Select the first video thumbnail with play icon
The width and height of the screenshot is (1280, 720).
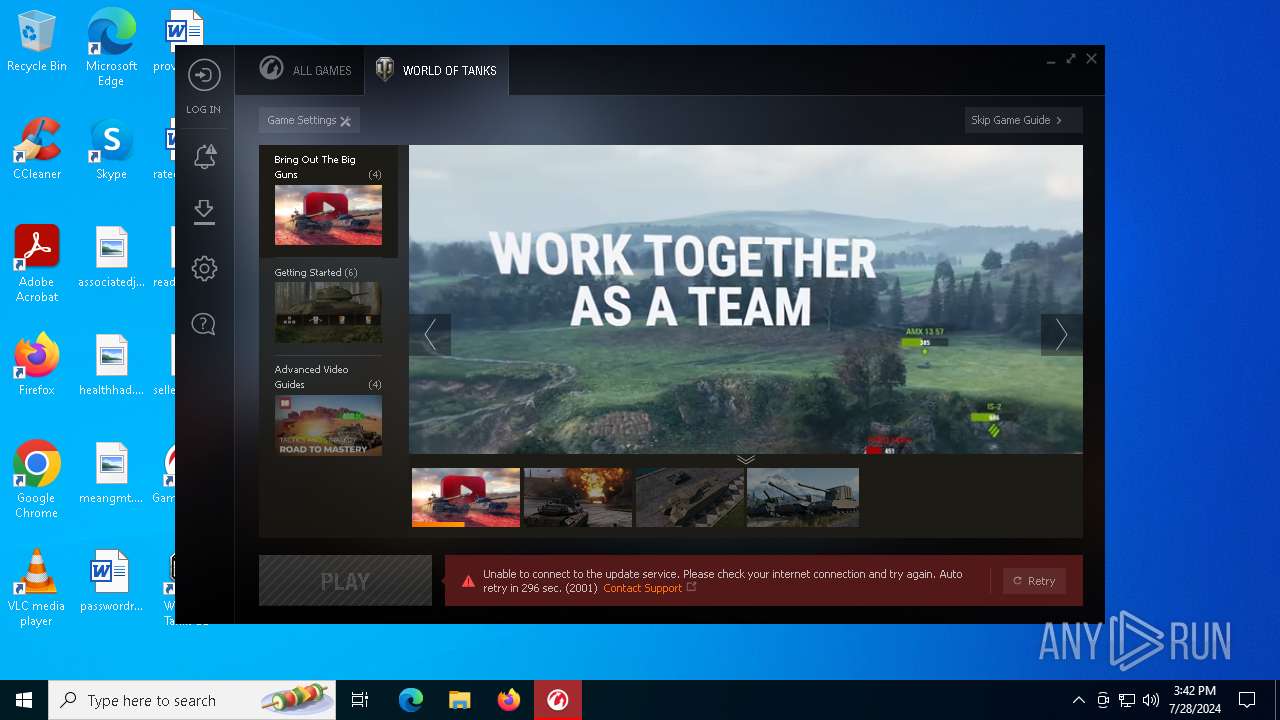pos(466,497)
